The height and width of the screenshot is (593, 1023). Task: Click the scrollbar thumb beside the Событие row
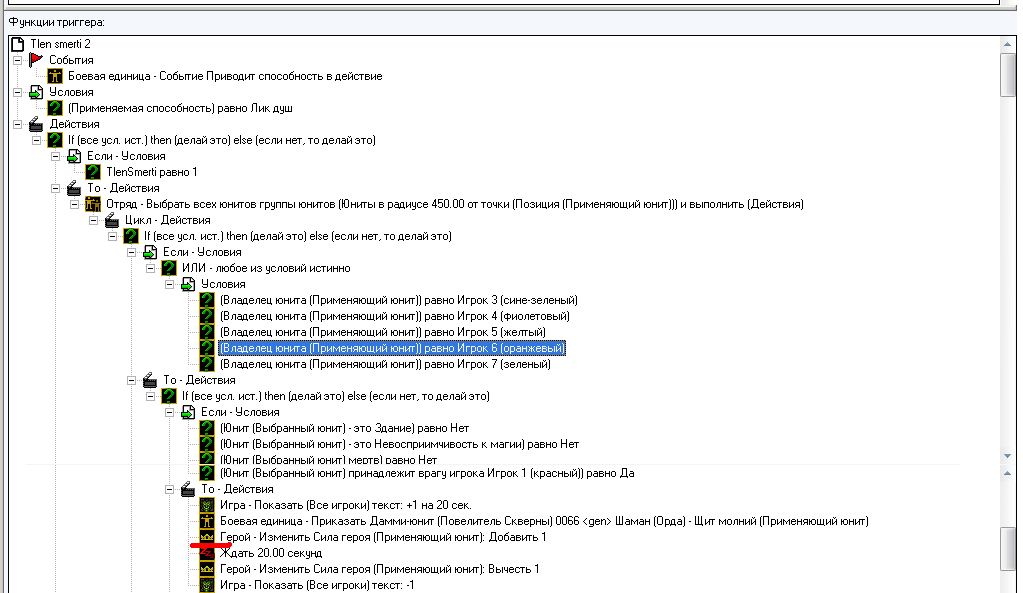pyautogui.click(x=1007, y=75)
